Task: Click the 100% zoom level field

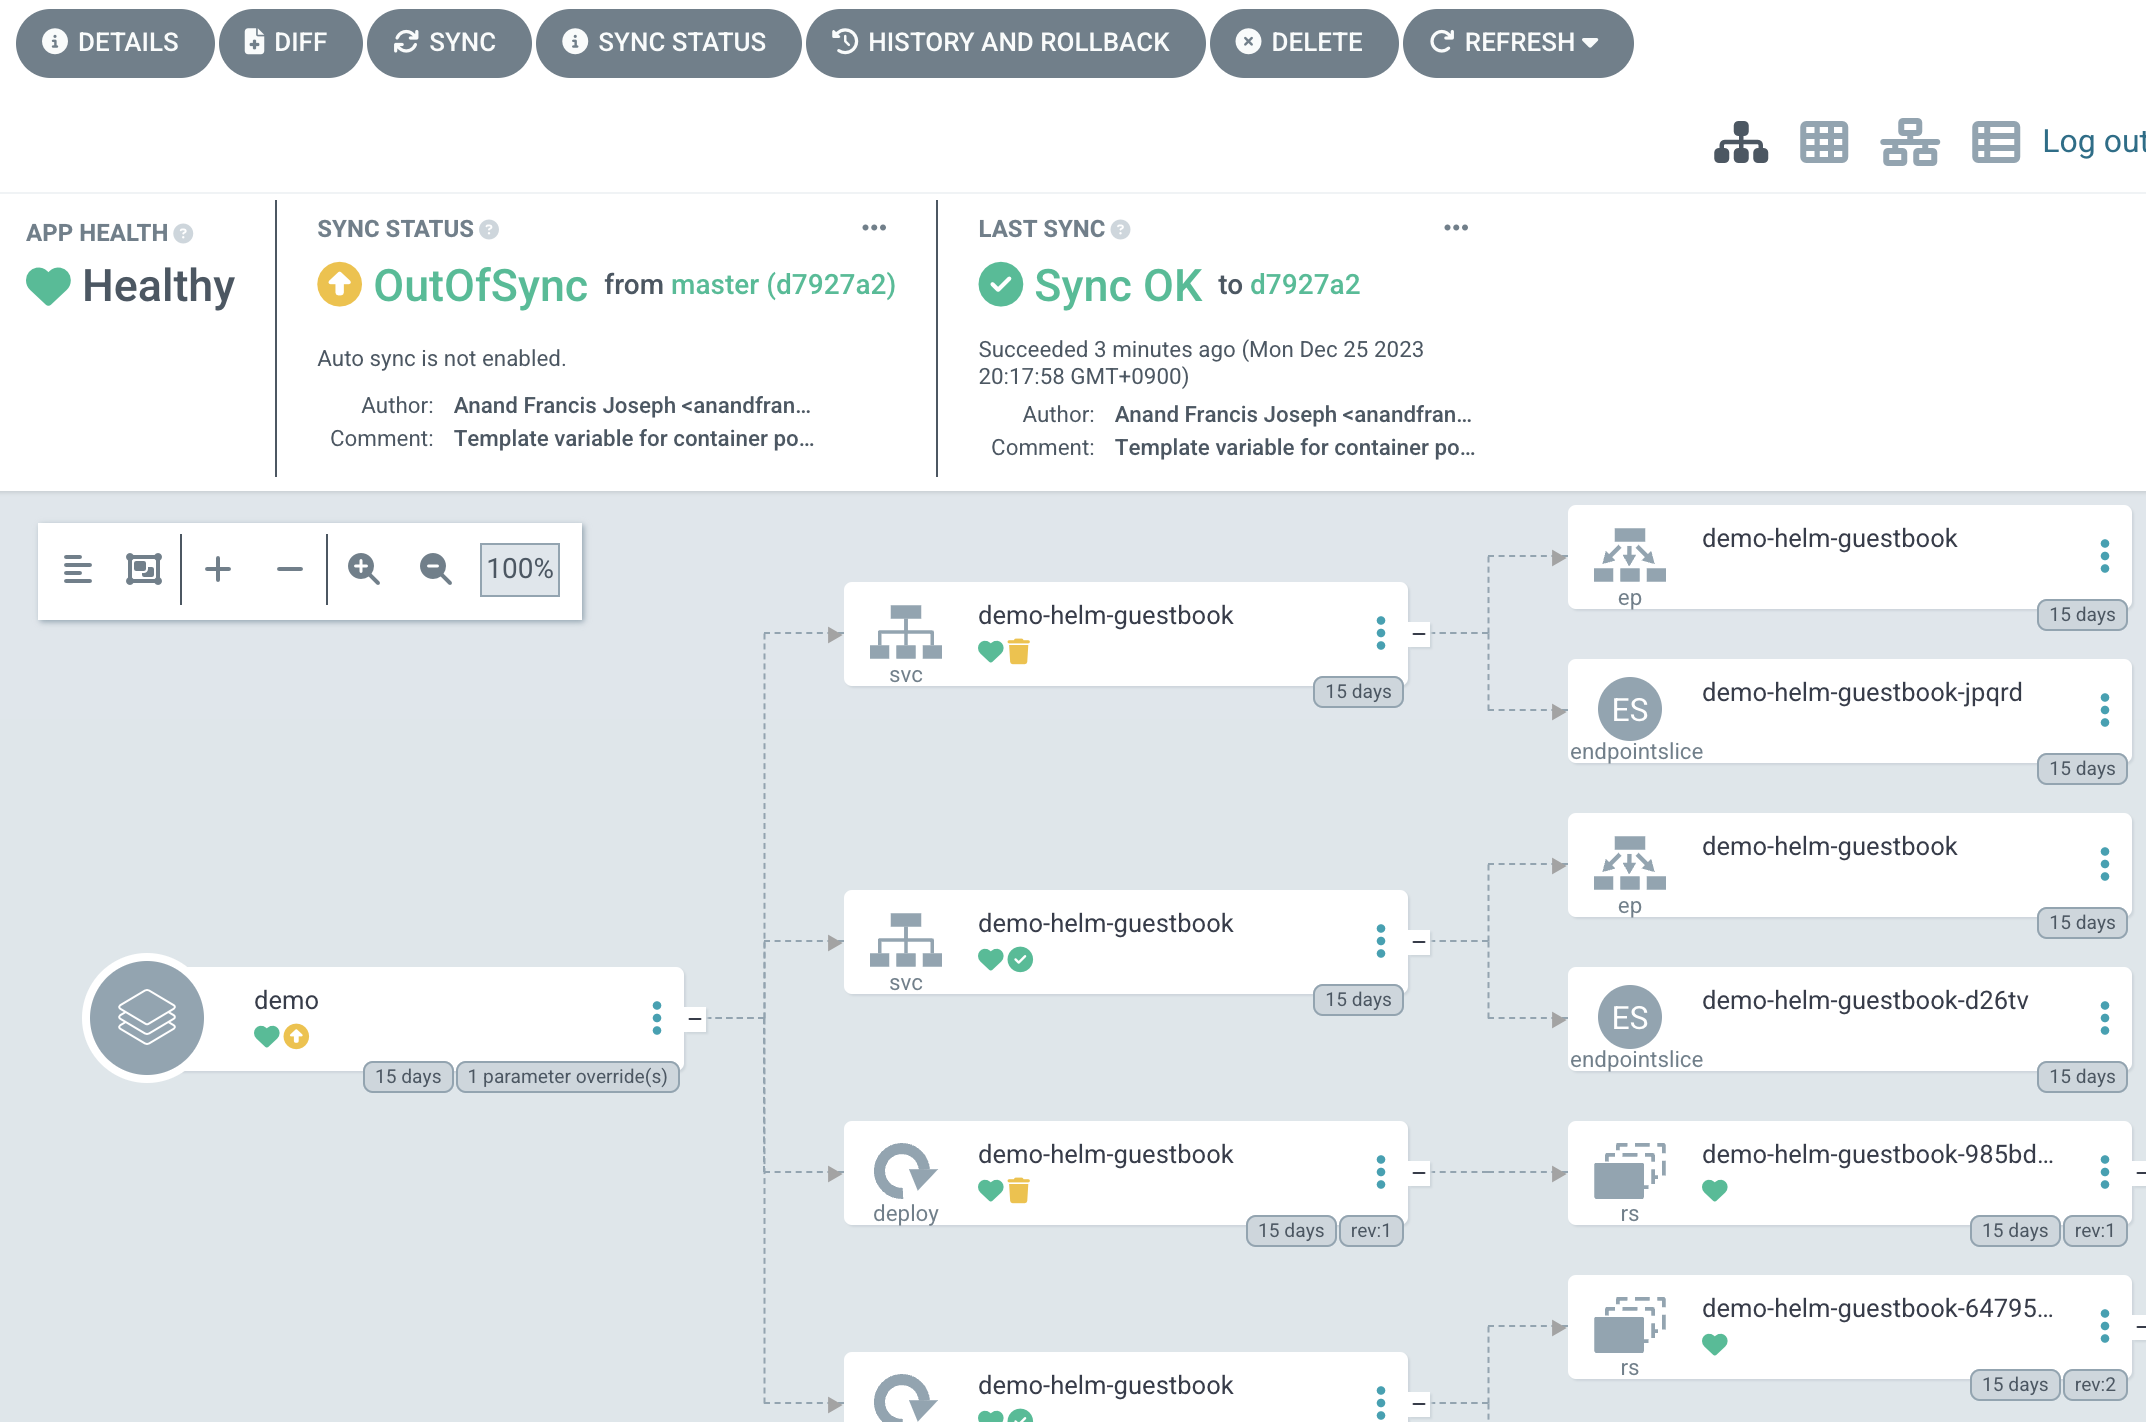Action: coord(520,569)
